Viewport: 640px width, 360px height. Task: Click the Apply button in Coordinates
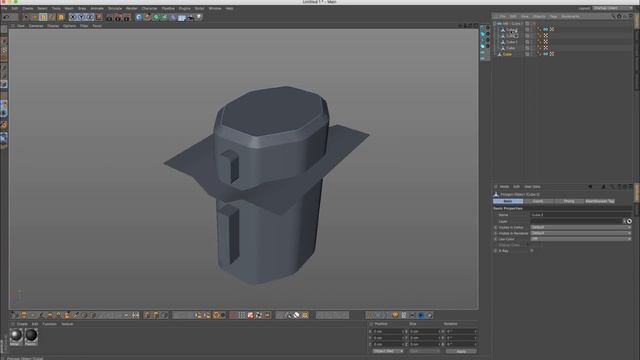(461, 351)
